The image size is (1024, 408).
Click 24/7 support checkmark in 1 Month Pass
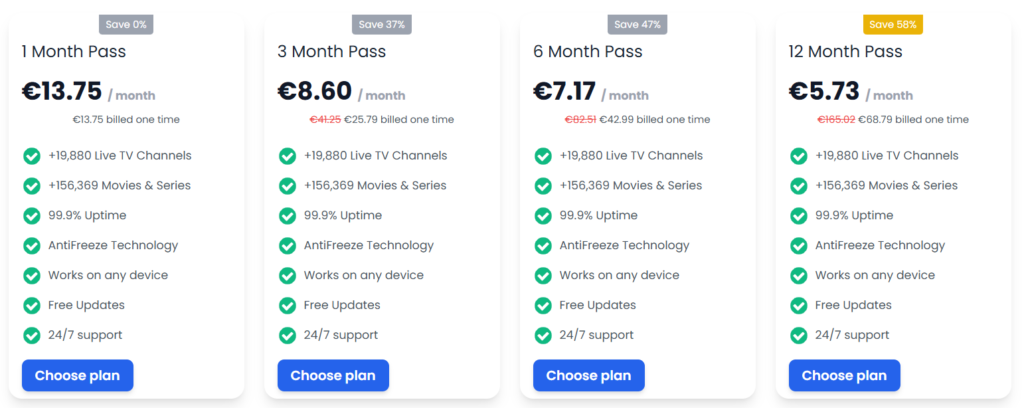pos(31,336)
